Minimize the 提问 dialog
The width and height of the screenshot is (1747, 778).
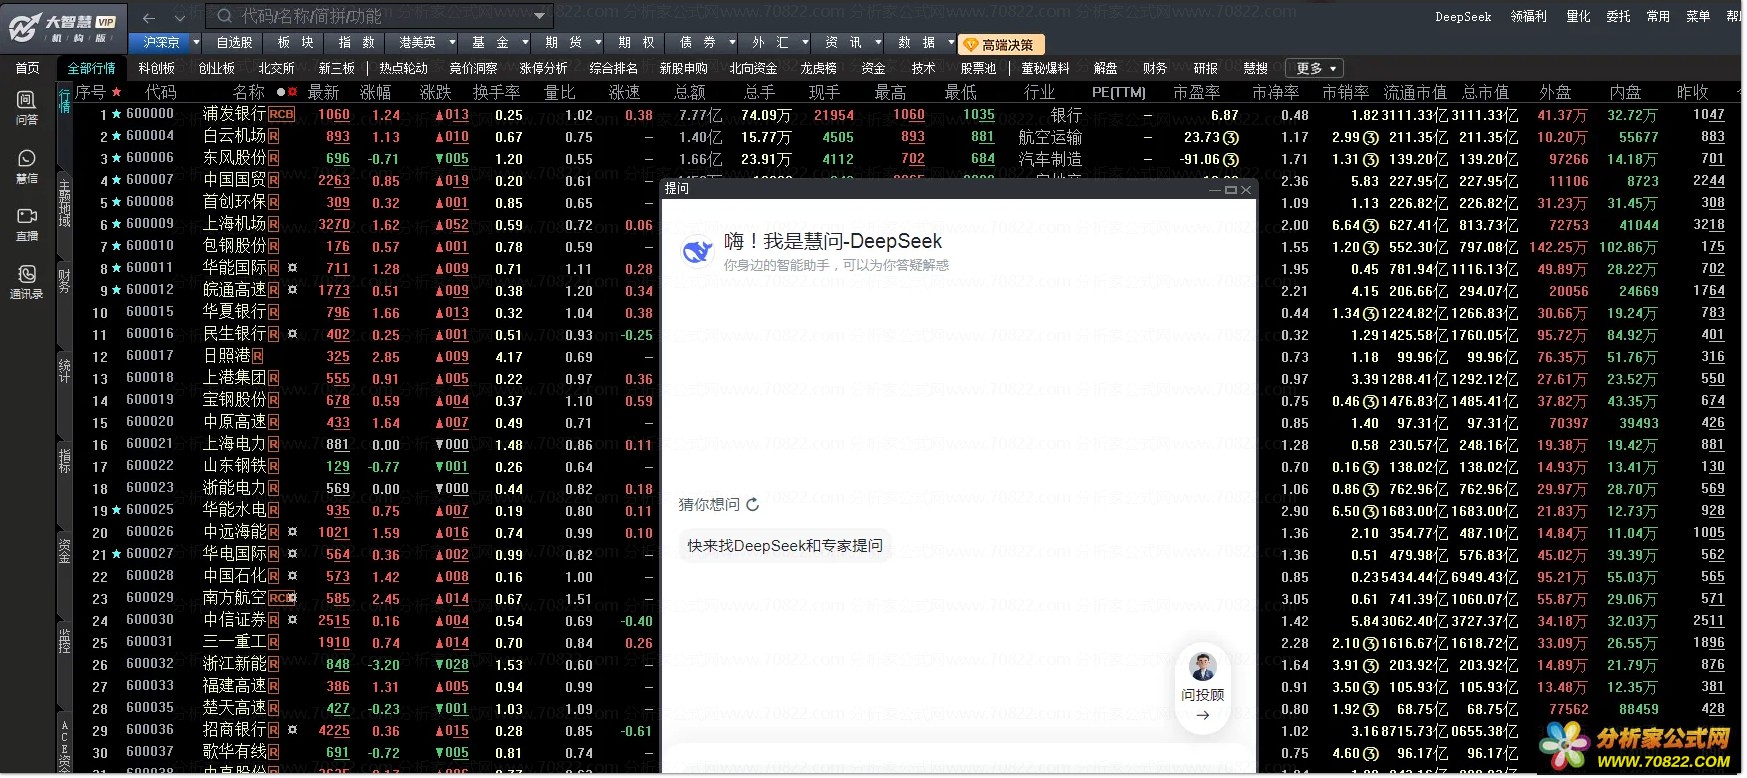pyautogui.click(x=1215, y=189)
